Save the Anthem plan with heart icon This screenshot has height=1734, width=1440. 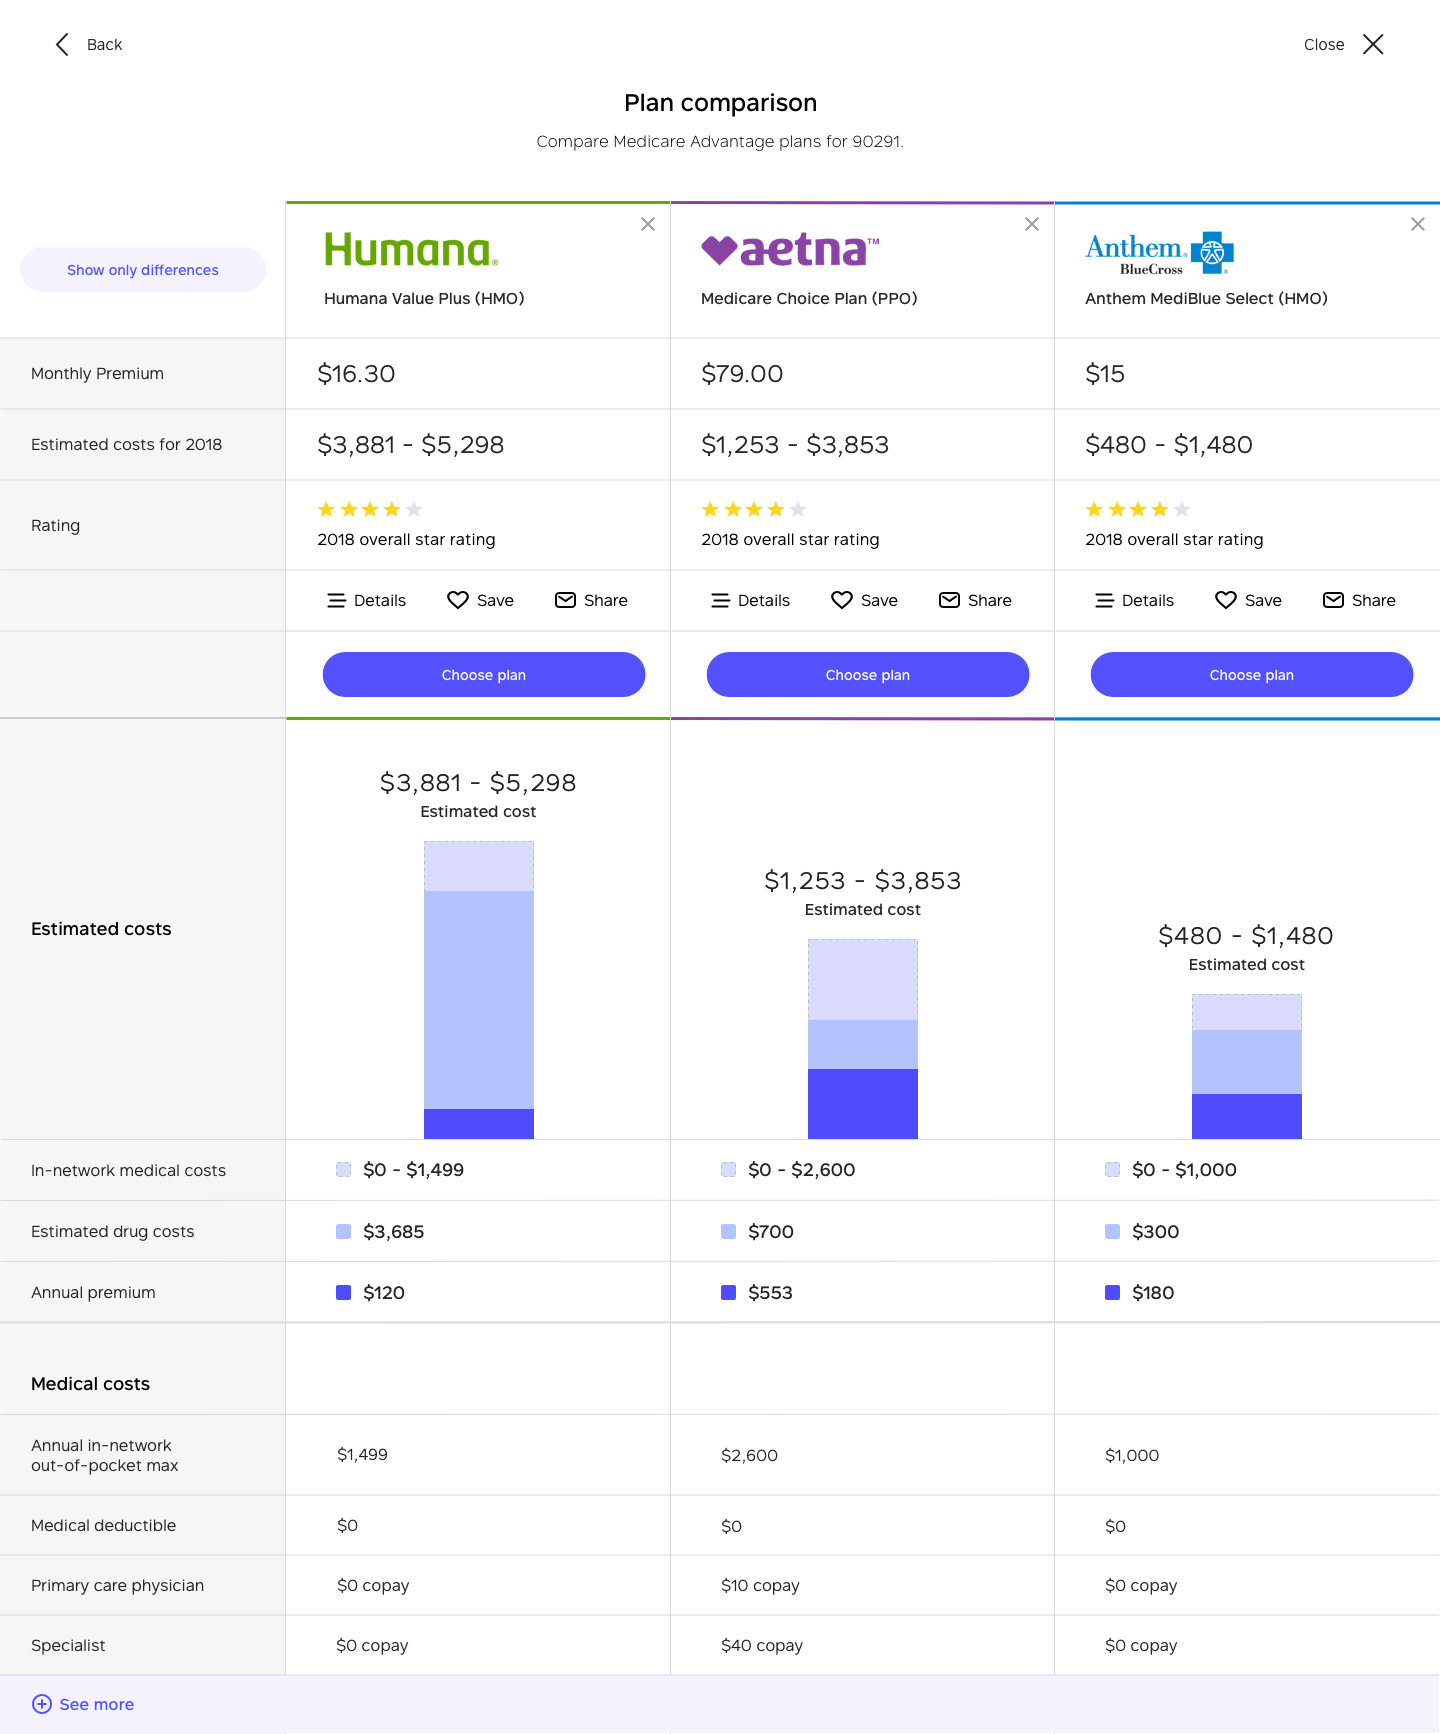[x=1249, y=600]
